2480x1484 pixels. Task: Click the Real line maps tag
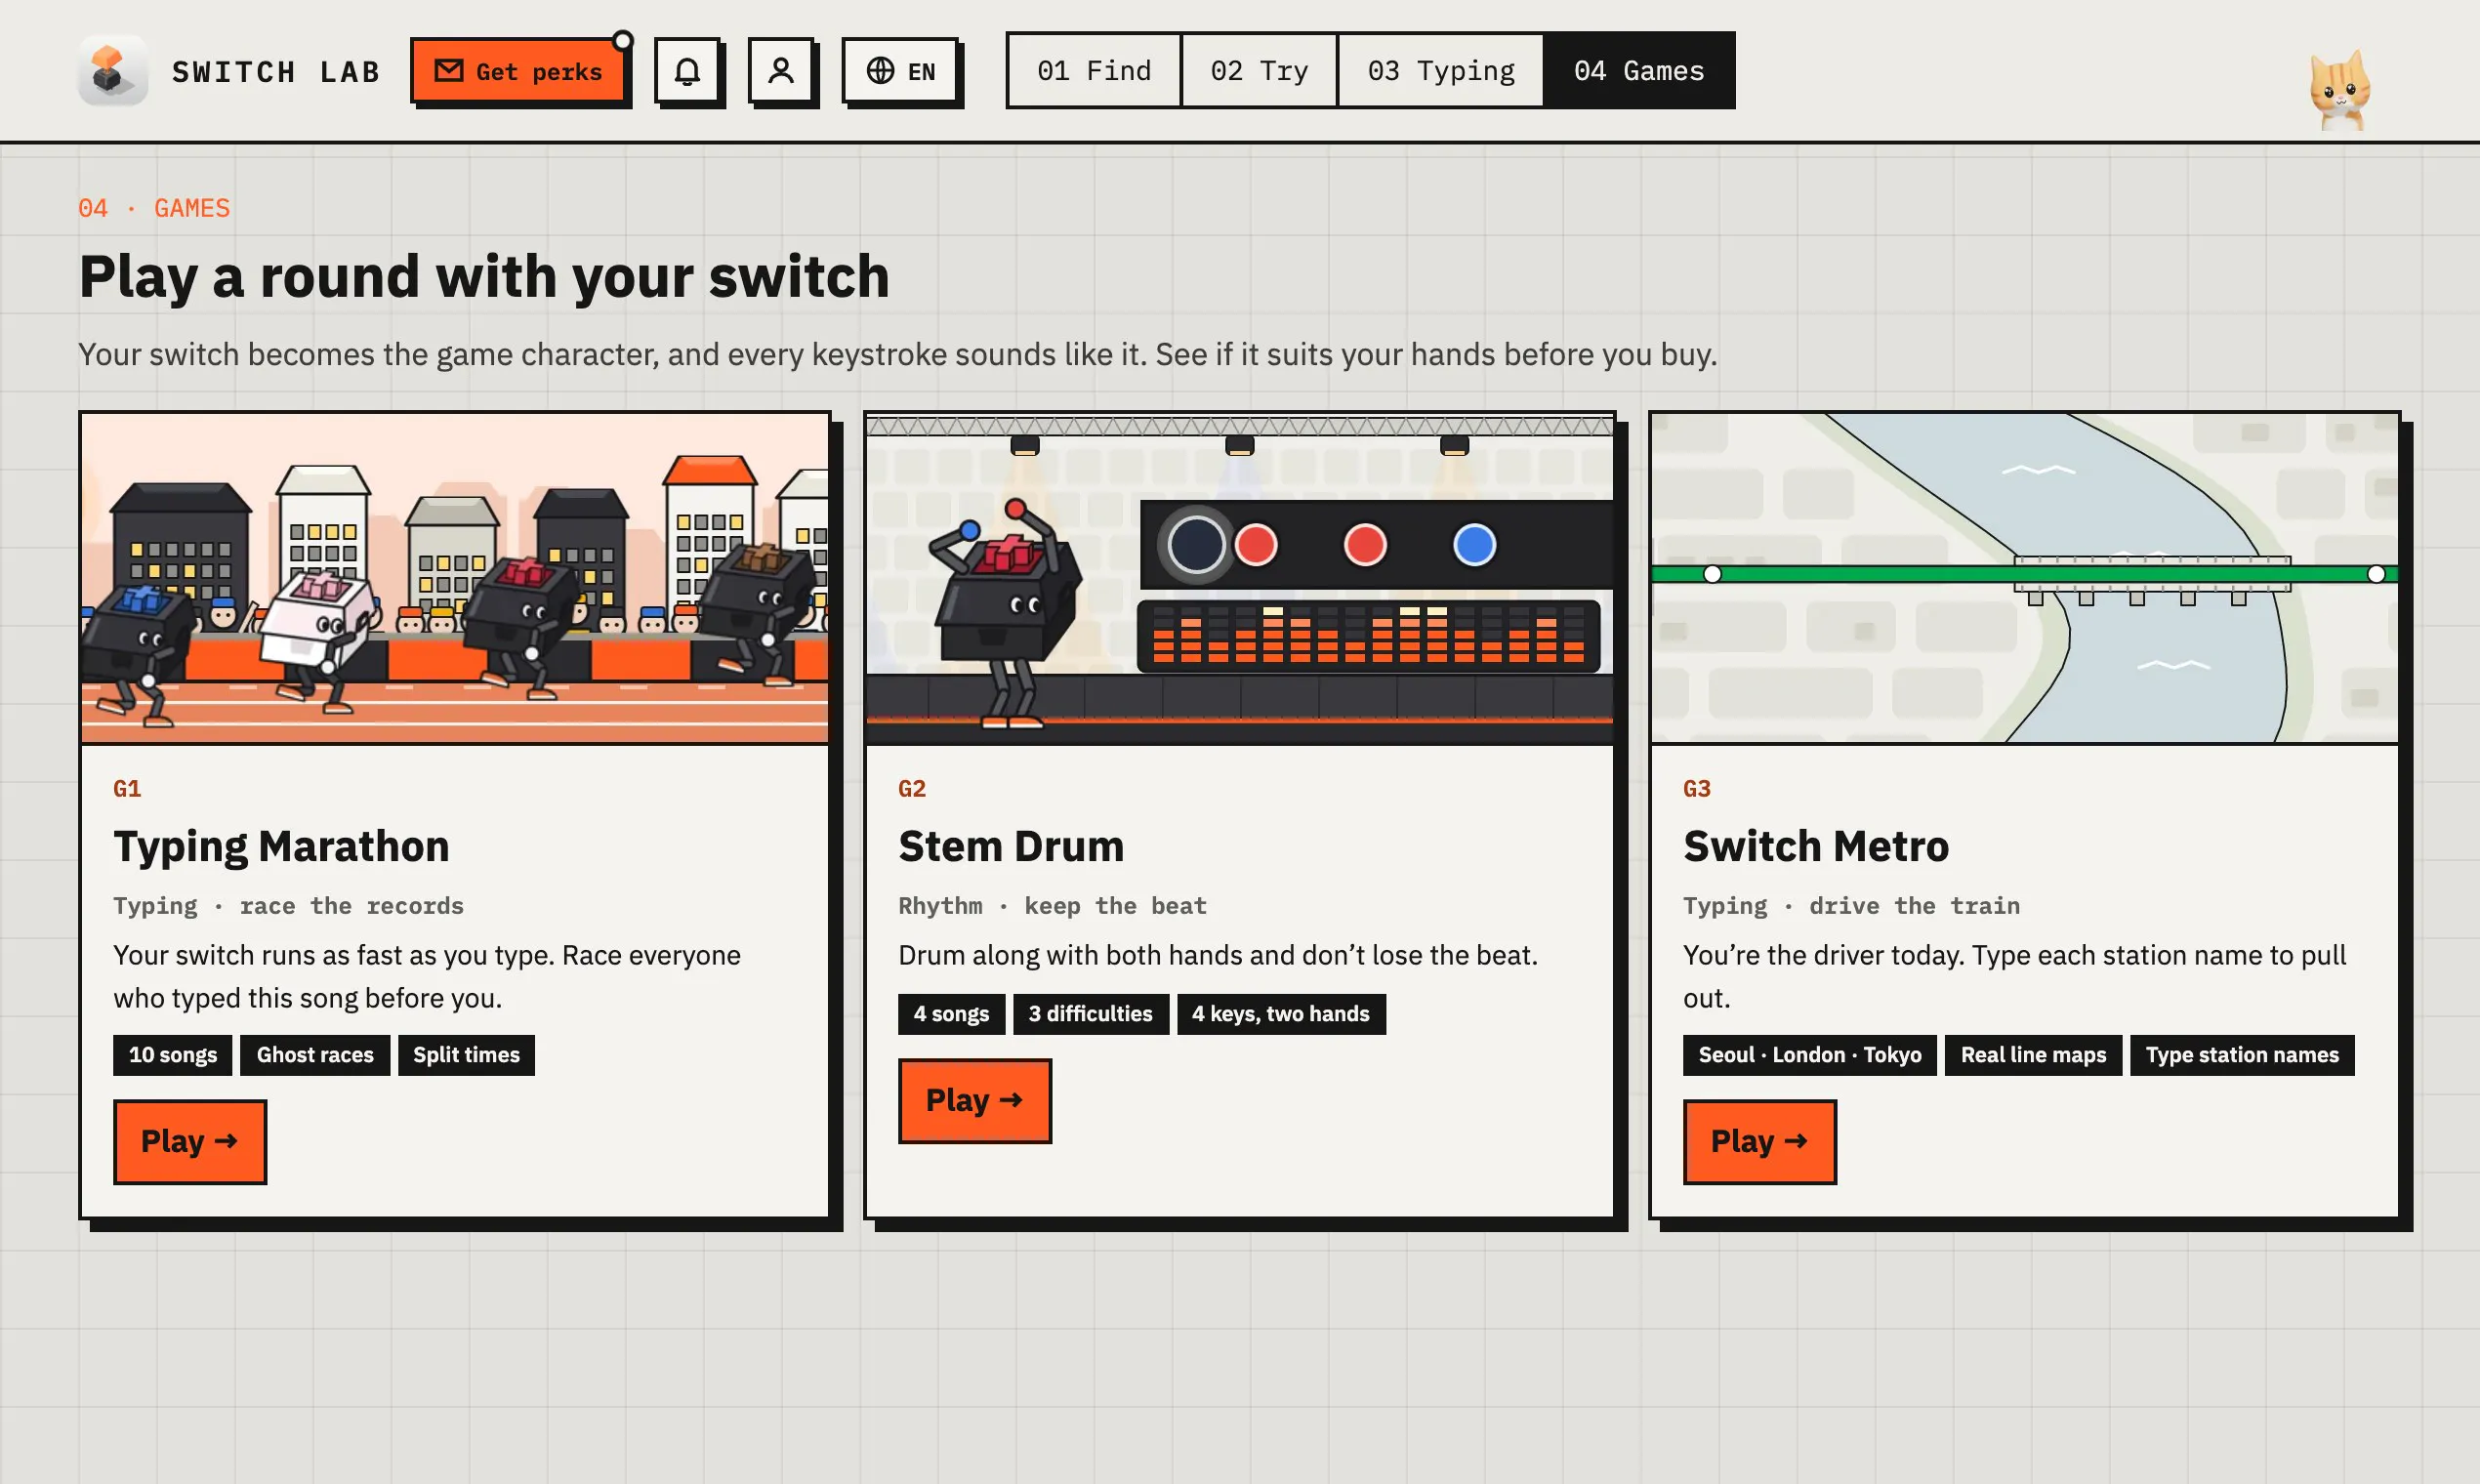2033,1055
